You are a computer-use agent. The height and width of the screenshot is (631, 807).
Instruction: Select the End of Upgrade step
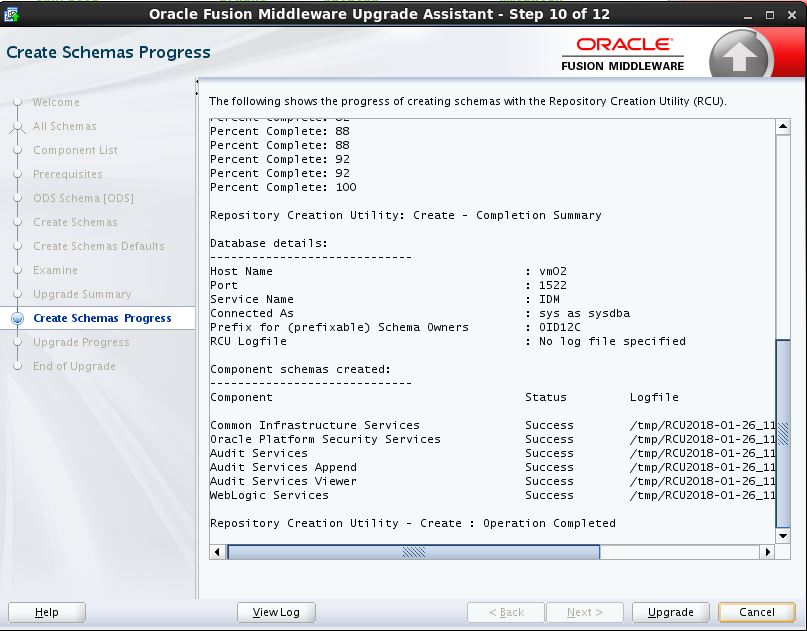click(74, 366)
